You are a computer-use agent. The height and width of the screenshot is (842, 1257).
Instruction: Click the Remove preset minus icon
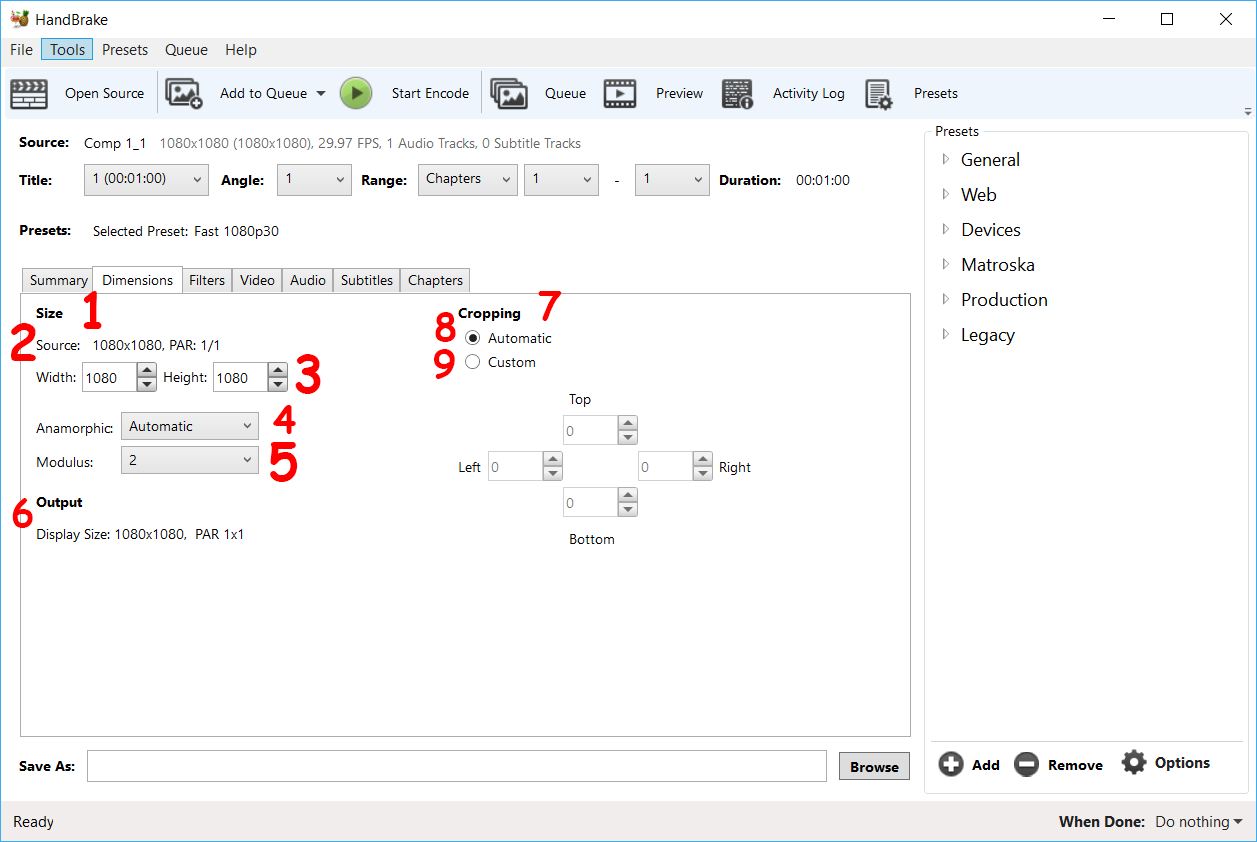point(1026,764)
